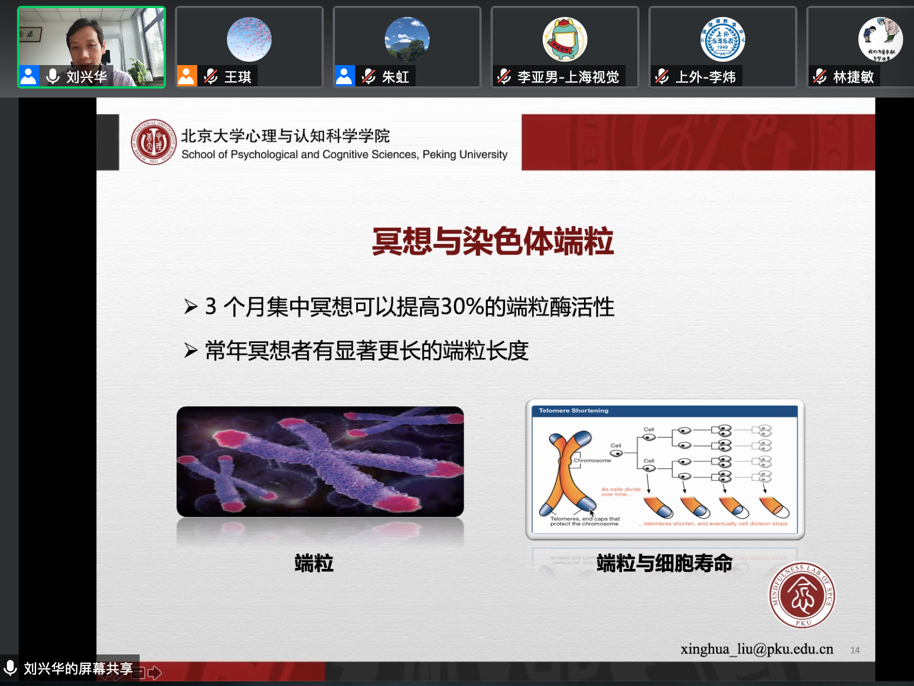
Task: Click the blue avatar icon beside 朱虹
Action: point(344,73)
